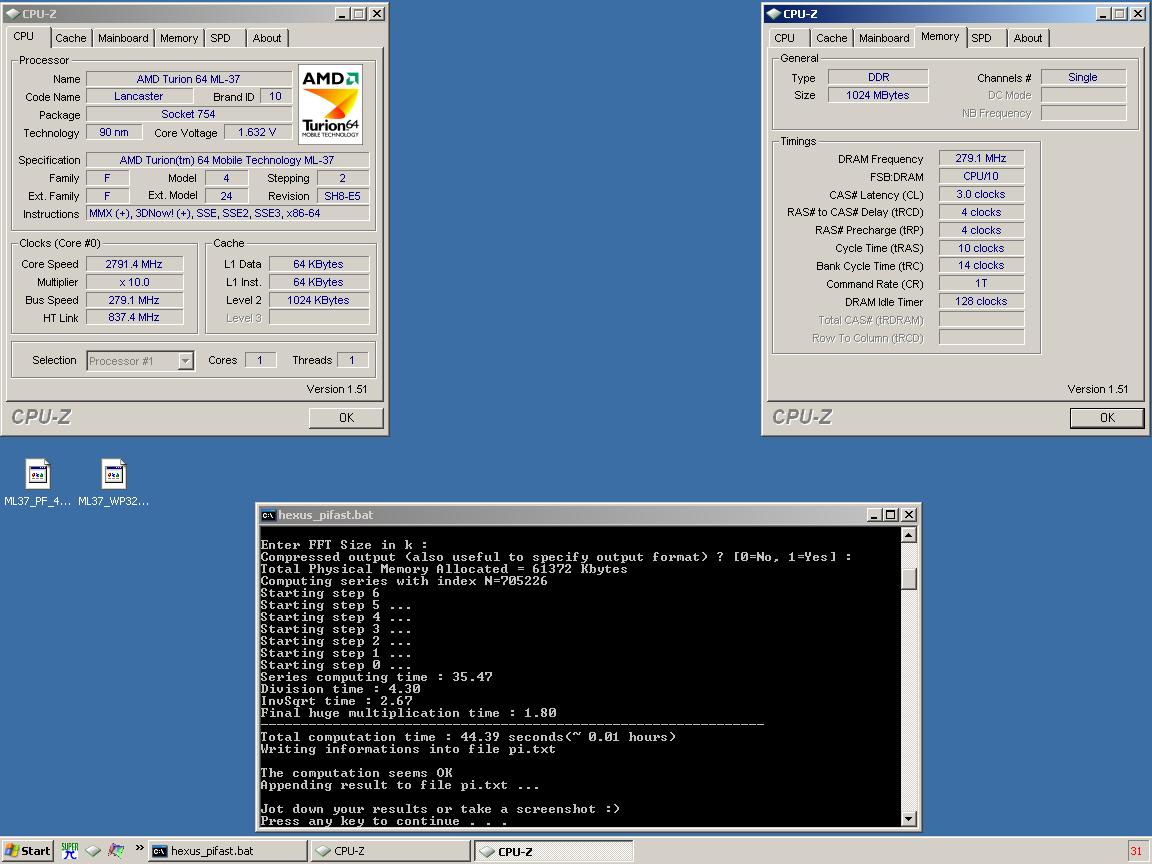Image resolution: width=1152 pixels, height=864 pixels.
Task: Open Memory tab in left CPU-Z window
Action: click(x=179, y=38)
